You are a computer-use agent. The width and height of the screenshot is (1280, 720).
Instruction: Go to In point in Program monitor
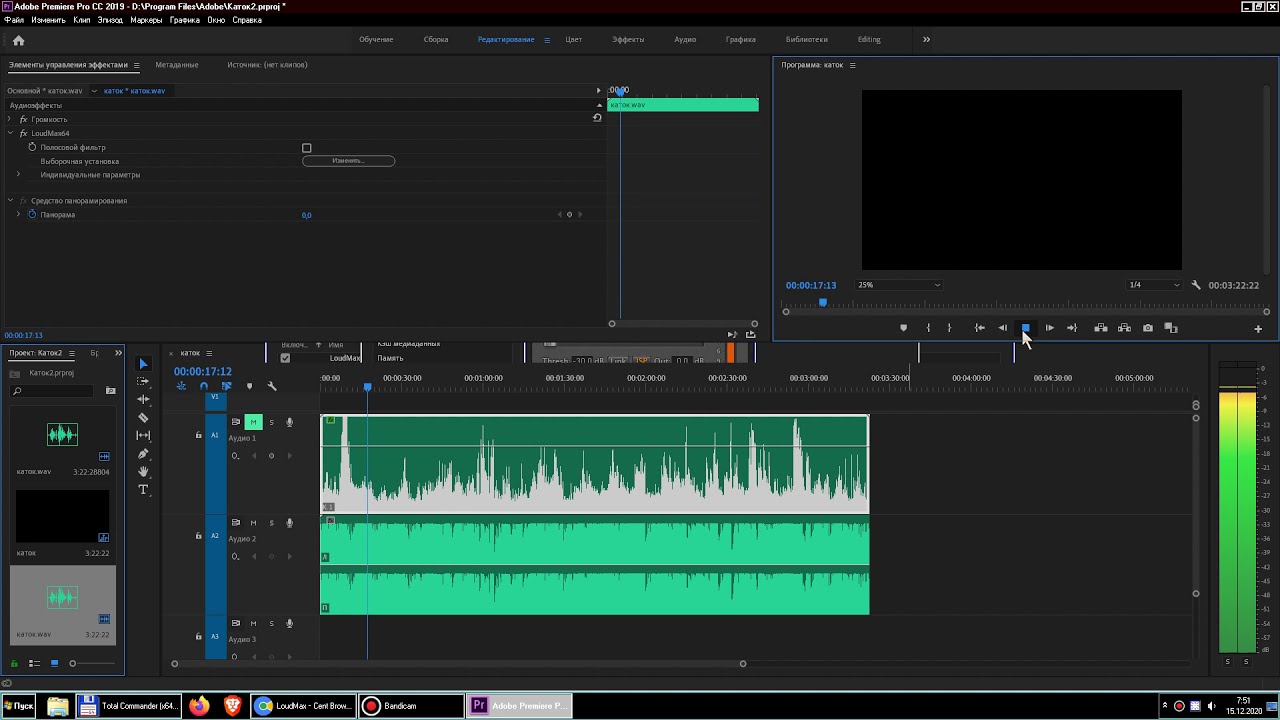coord(979,328)
